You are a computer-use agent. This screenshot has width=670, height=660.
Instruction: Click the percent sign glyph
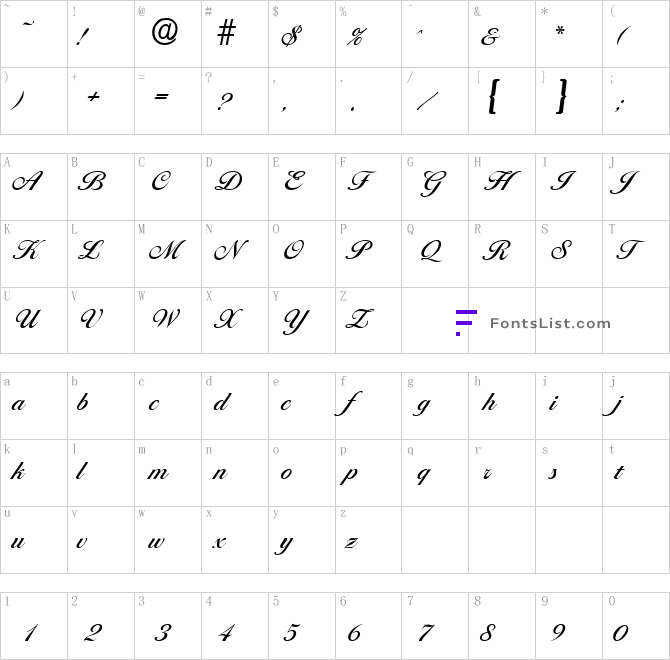(357, 37)
